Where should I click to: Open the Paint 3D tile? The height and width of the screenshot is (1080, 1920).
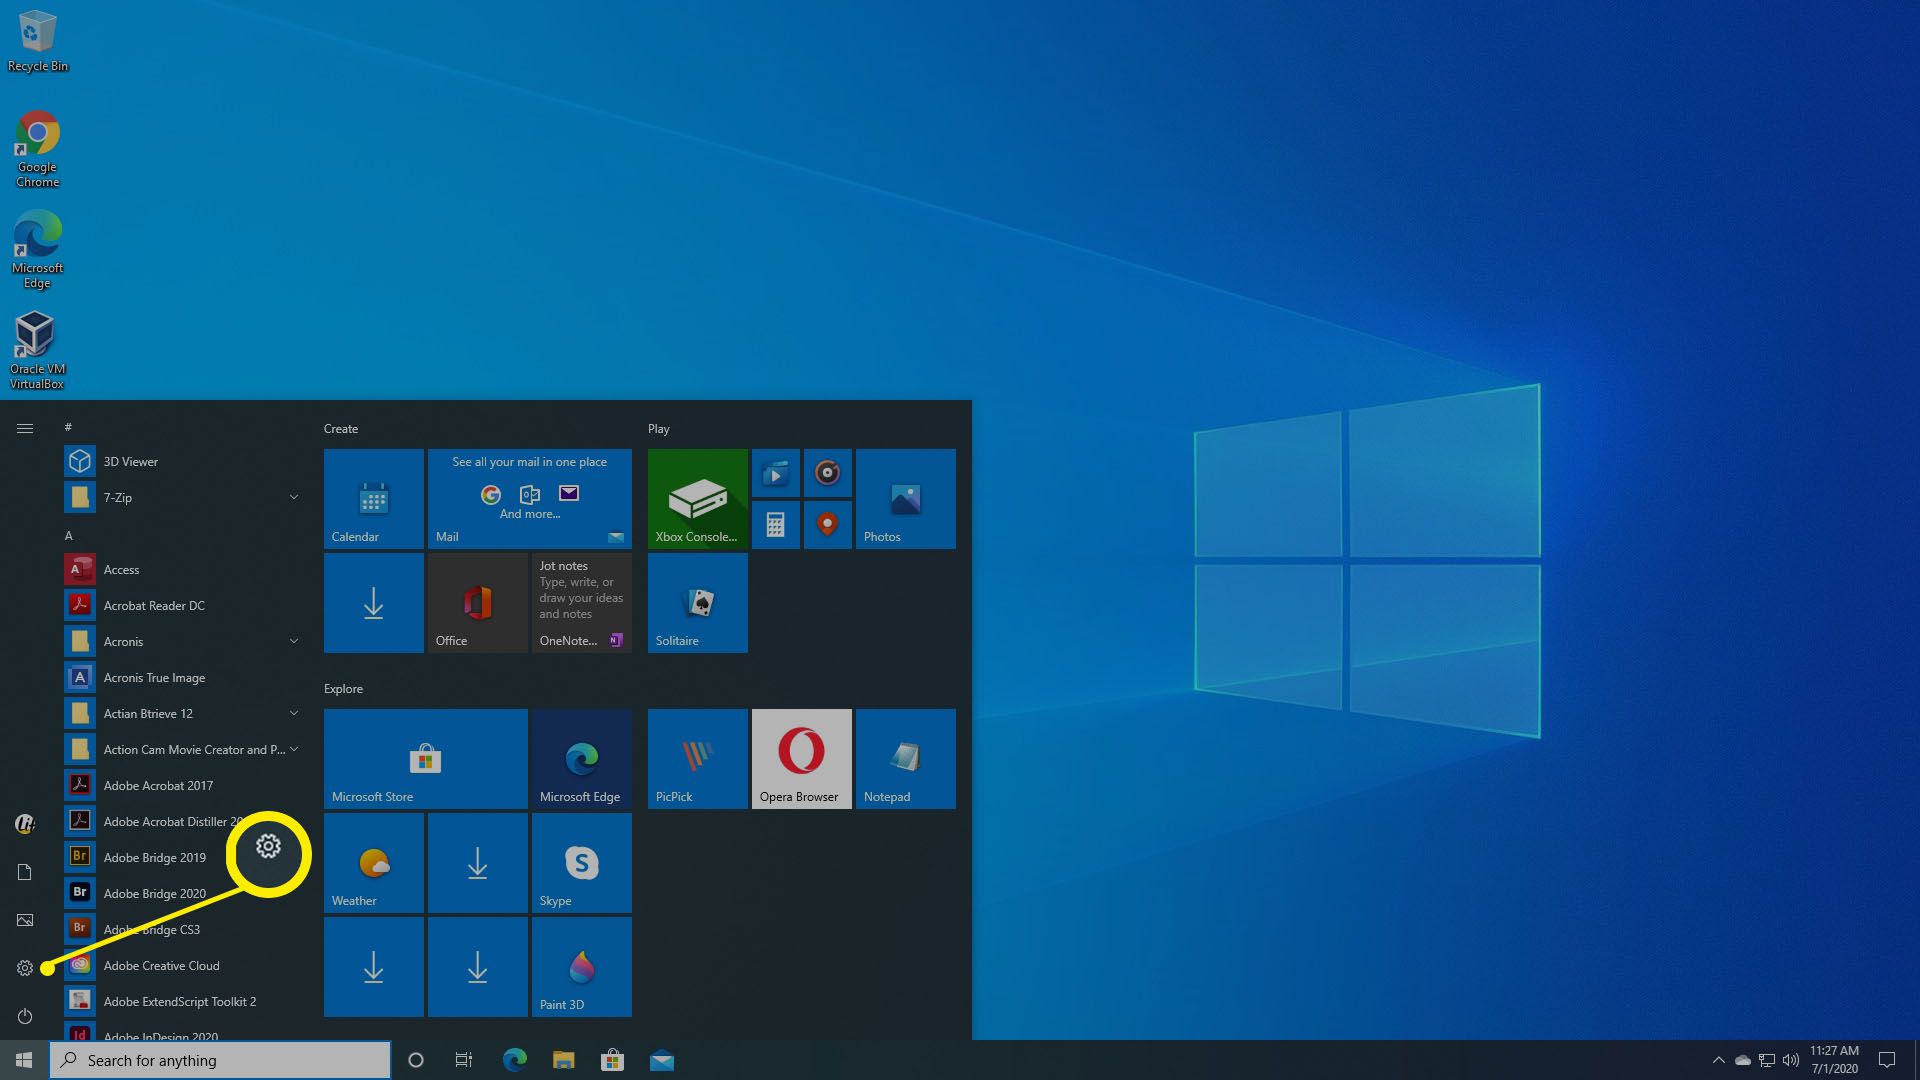pos(582,967)
